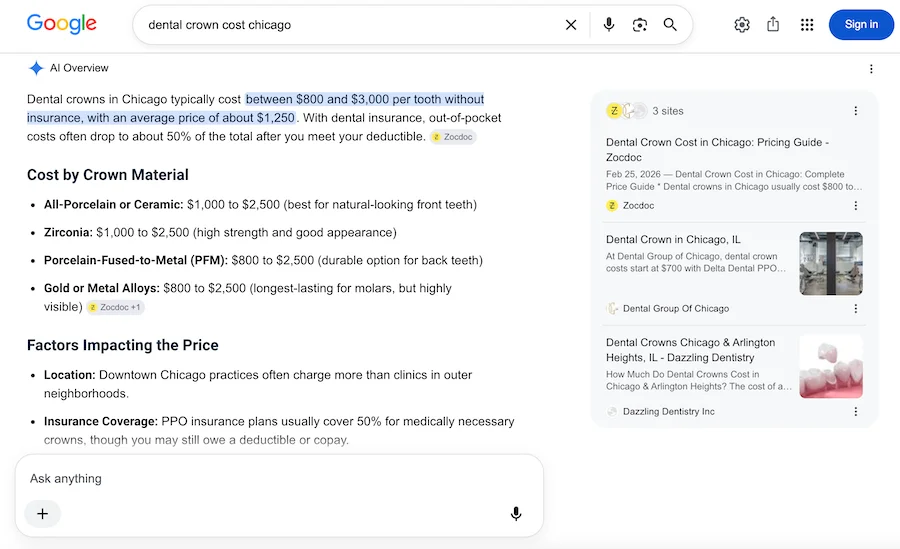This screenshot has width=900, height=549.
Task: Open options for Dazzling Dentistry Inc
Action: 855,412
